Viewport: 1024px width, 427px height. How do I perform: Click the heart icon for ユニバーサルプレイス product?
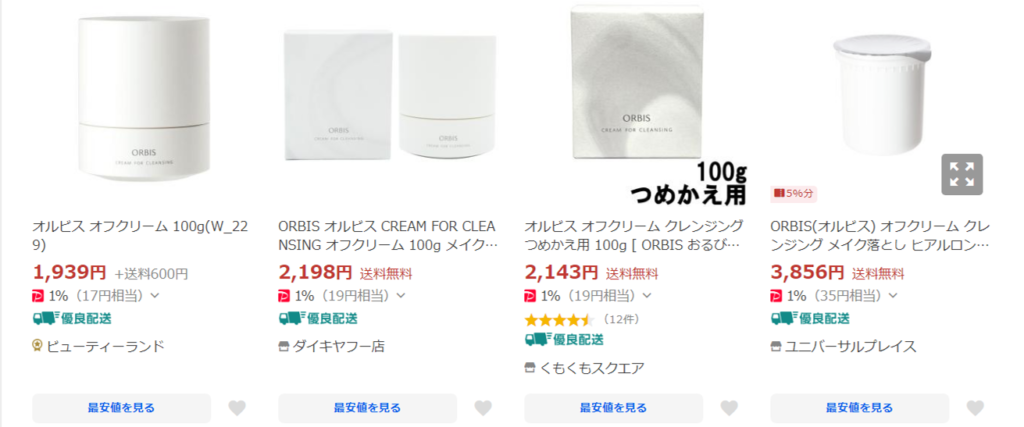(975, 407)
